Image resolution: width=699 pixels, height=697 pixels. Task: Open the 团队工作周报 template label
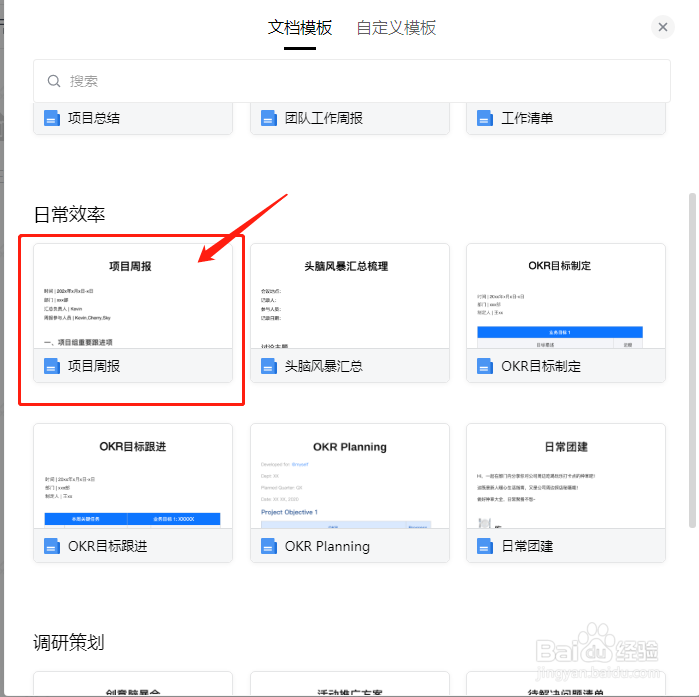tap(324, 119)
